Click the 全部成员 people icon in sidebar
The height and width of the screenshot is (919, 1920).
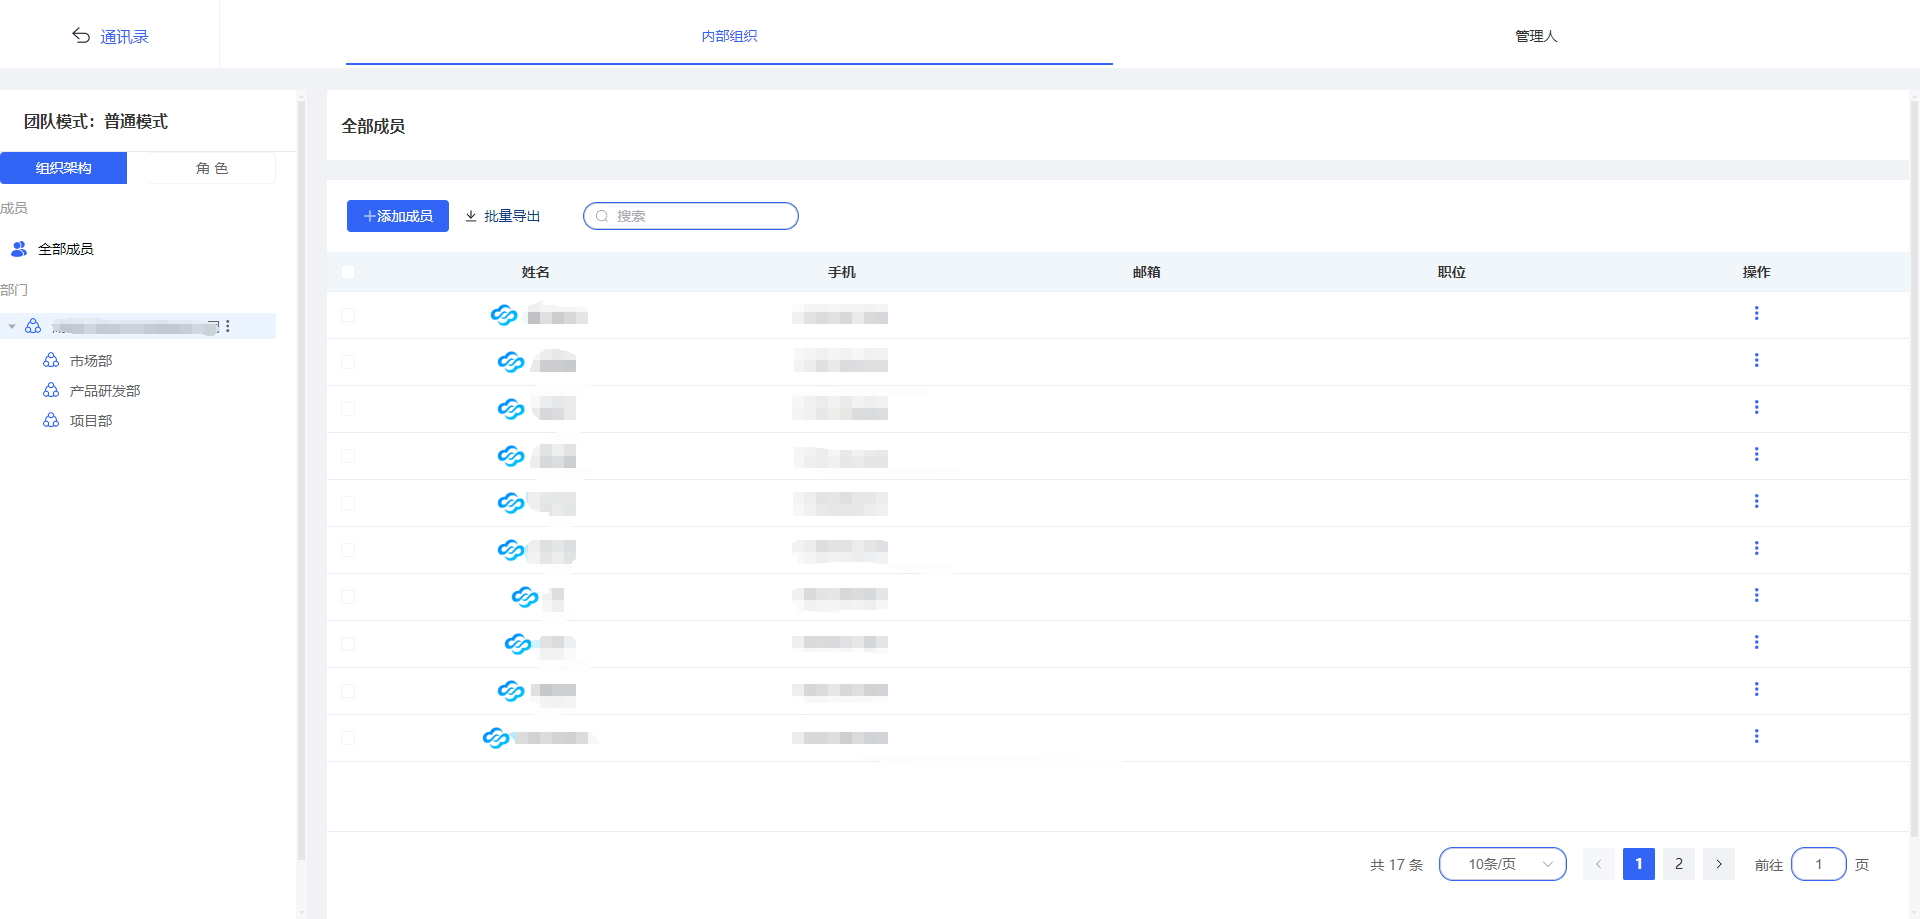[19, 249]
